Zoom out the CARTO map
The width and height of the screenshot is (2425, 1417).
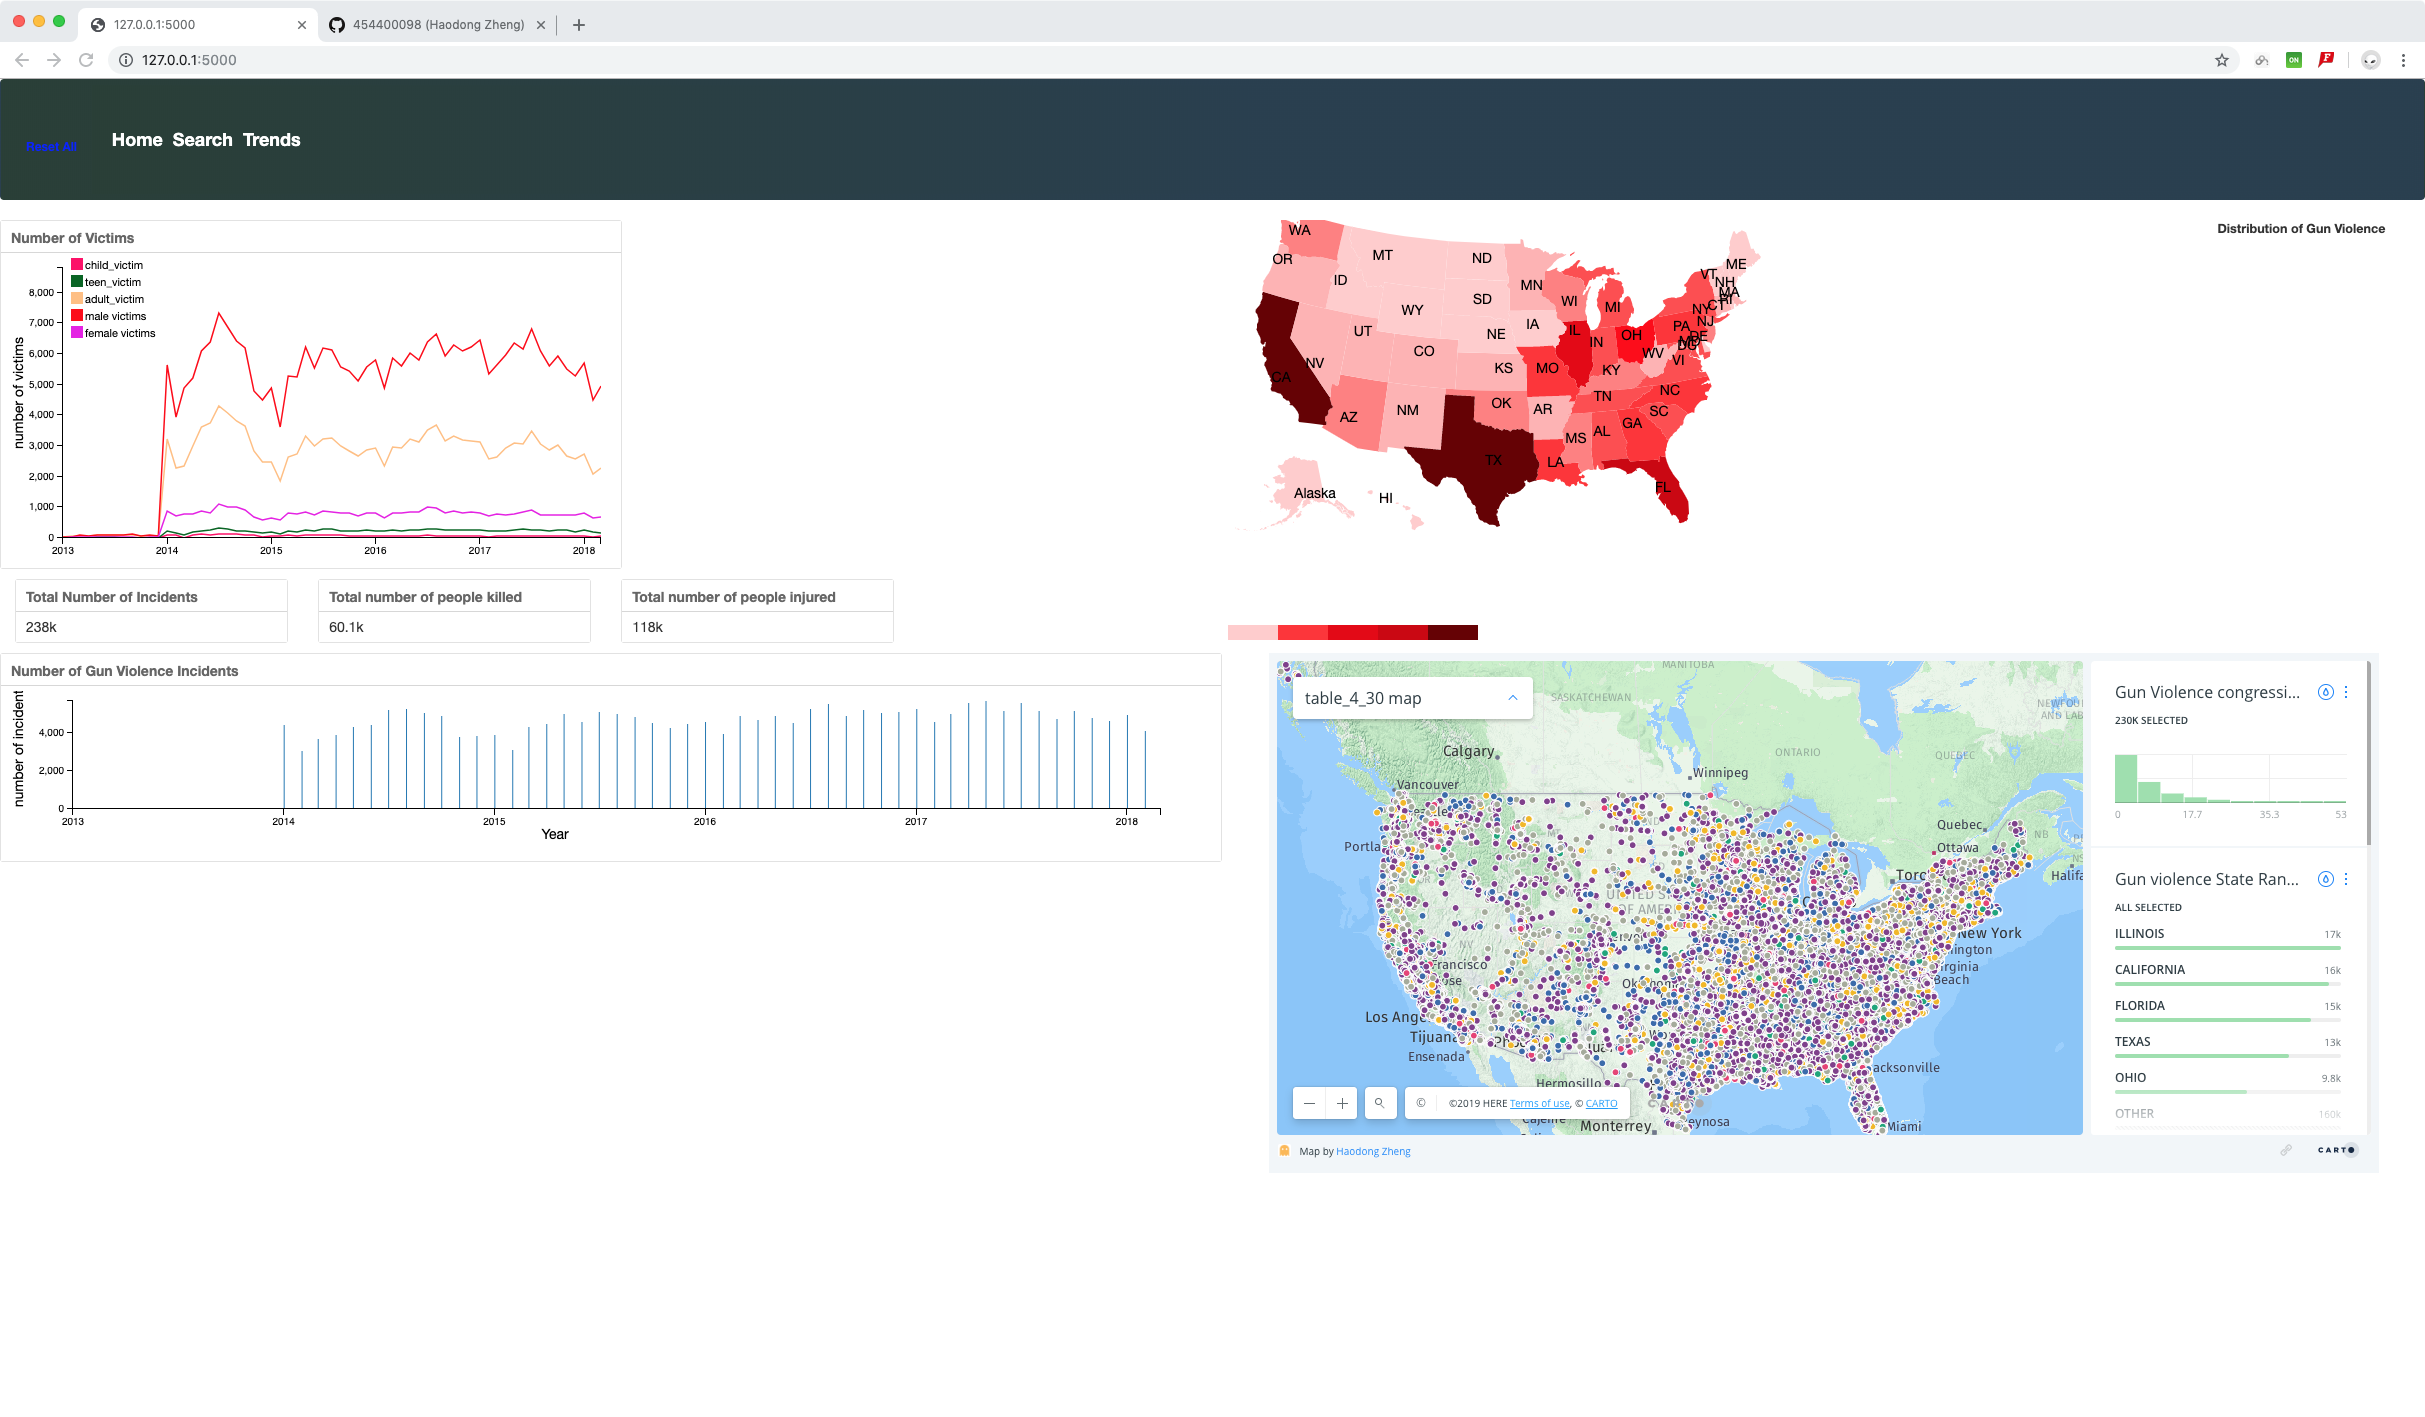point(1309,1103)
